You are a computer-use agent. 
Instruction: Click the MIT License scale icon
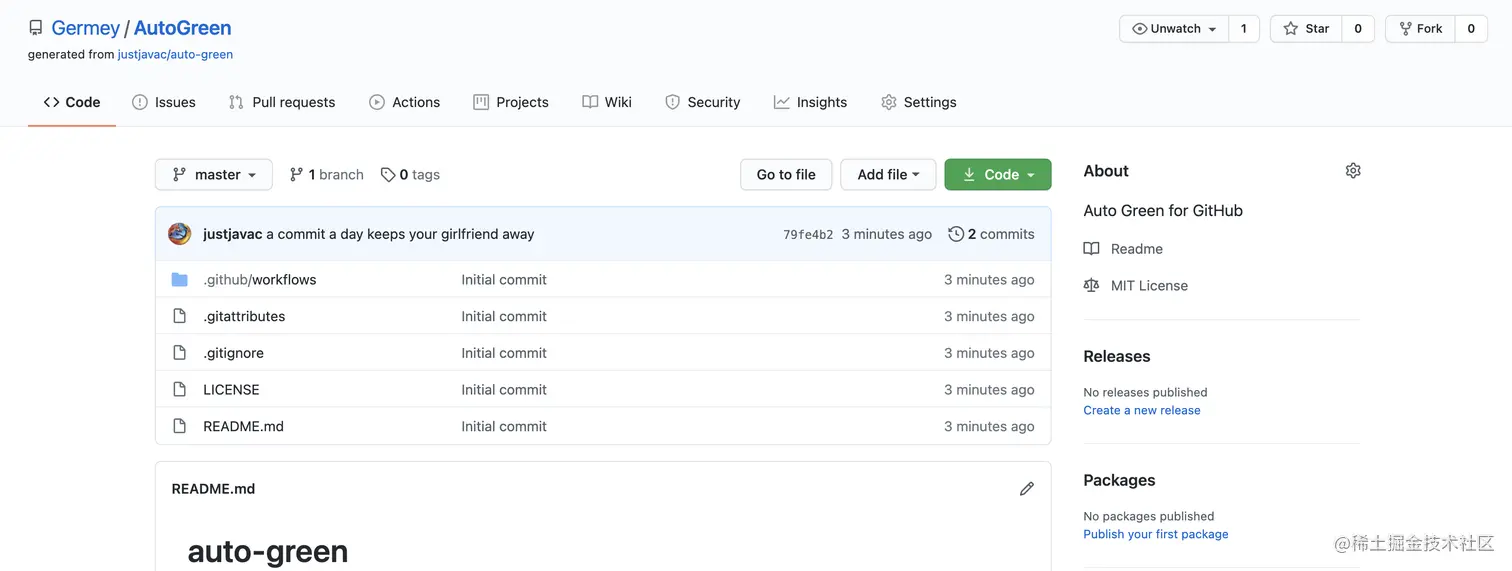[x=1091, y=286]
